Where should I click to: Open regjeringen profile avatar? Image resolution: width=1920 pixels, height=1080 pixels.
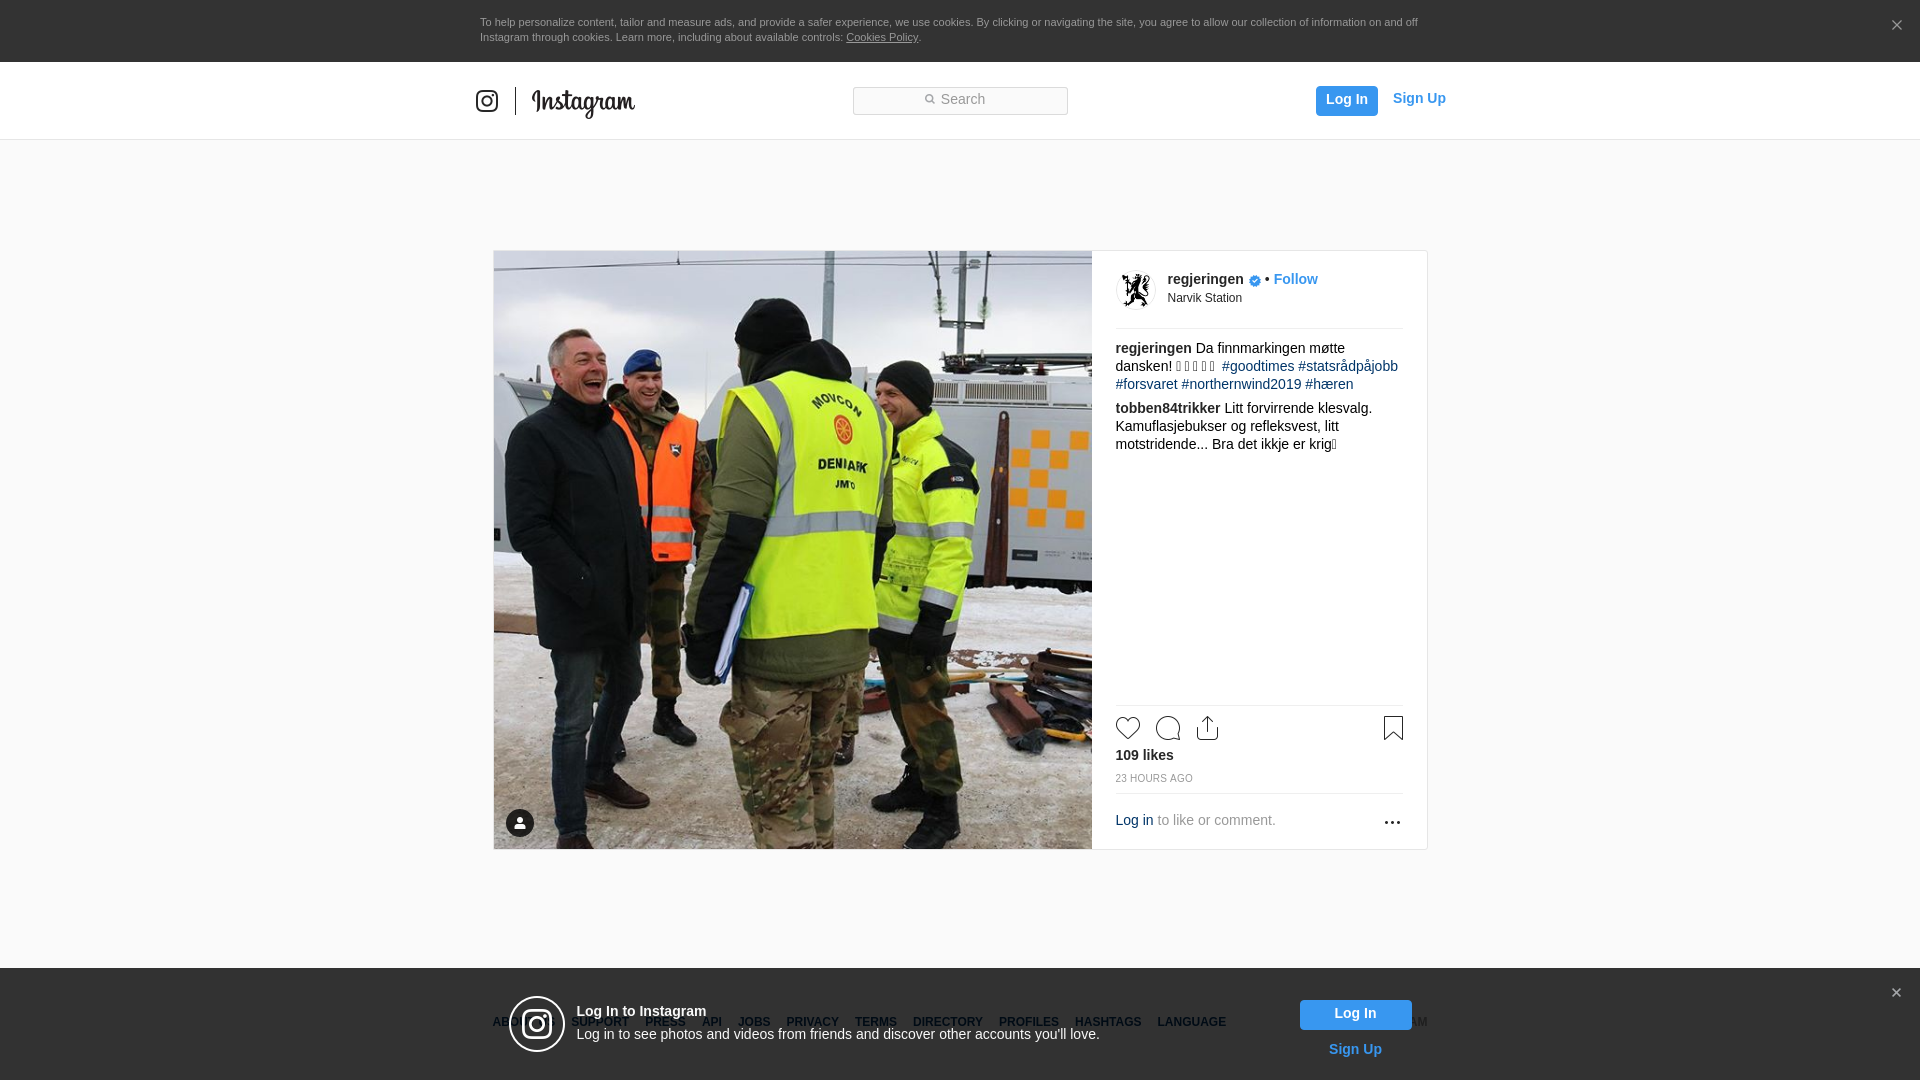[x=1136, y=290]
